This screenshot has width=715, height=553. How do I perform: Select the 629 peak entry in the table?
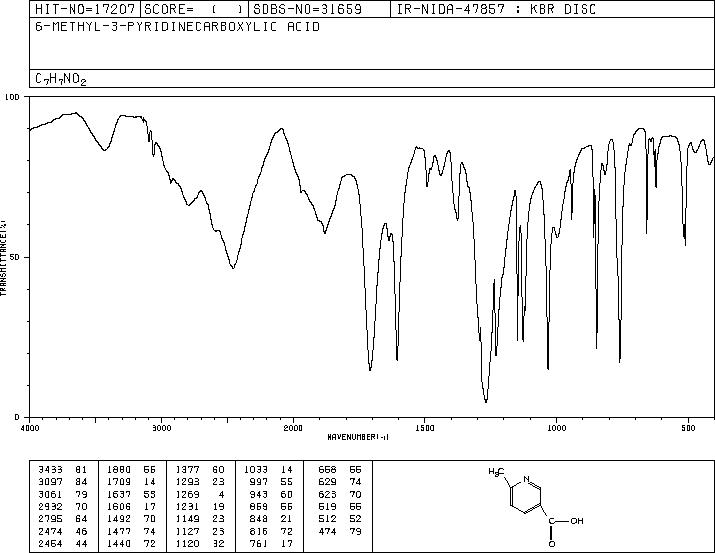340,482
